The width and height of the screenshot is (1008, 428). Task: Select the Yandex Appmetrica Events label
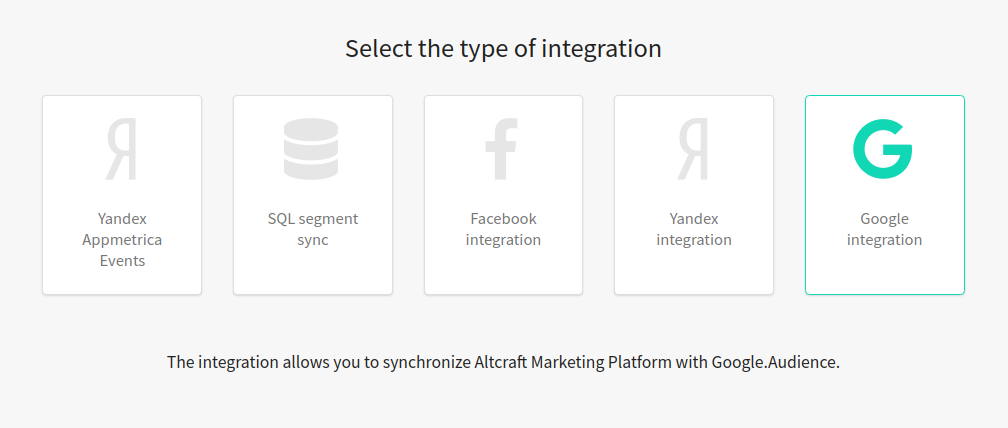coord(122,240)
